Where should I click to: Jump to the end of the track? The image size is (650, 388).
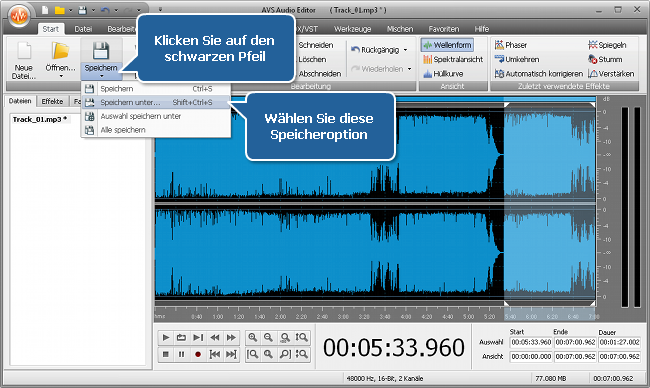231,354
